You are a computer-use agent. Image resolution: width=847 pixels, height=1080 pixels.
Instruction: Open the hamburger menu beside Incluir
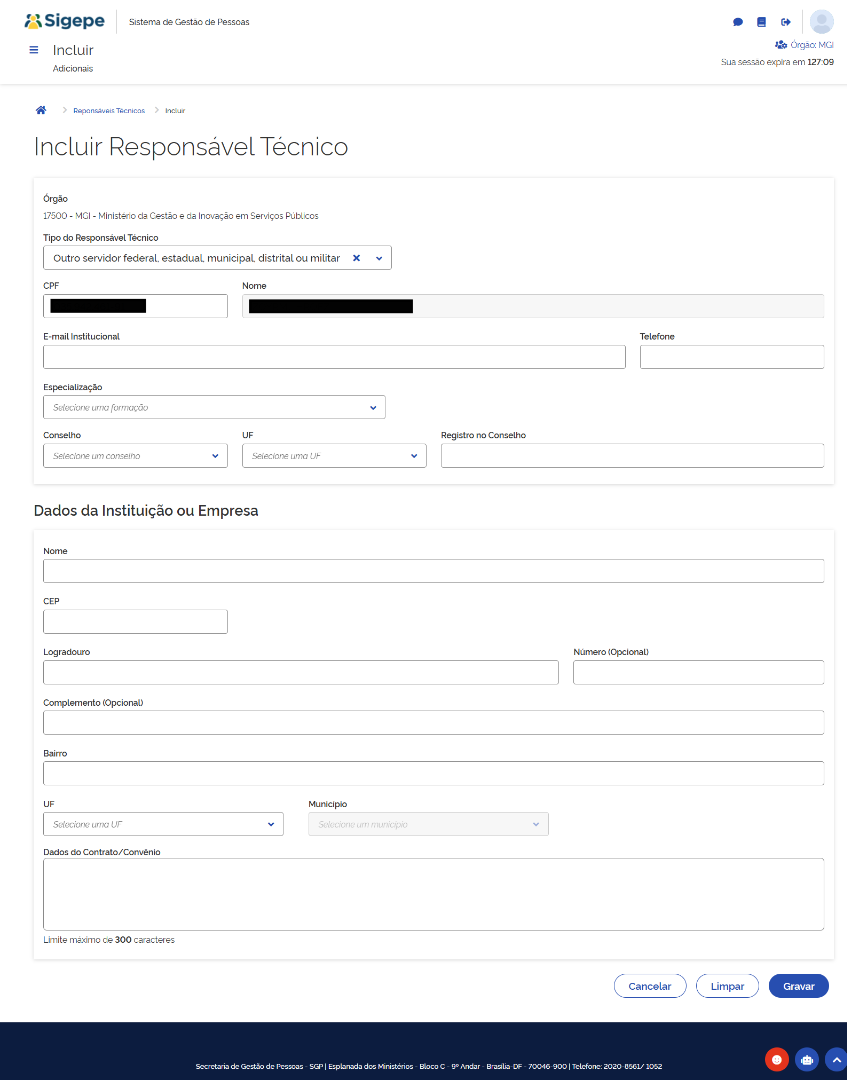point(34,50)
